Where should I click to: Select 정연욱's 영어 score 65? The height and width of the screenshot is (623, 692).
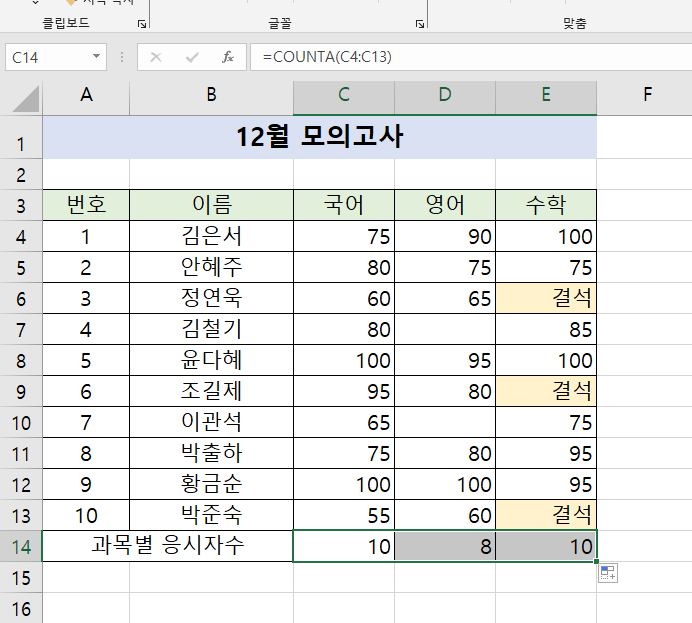pos(445,298)
